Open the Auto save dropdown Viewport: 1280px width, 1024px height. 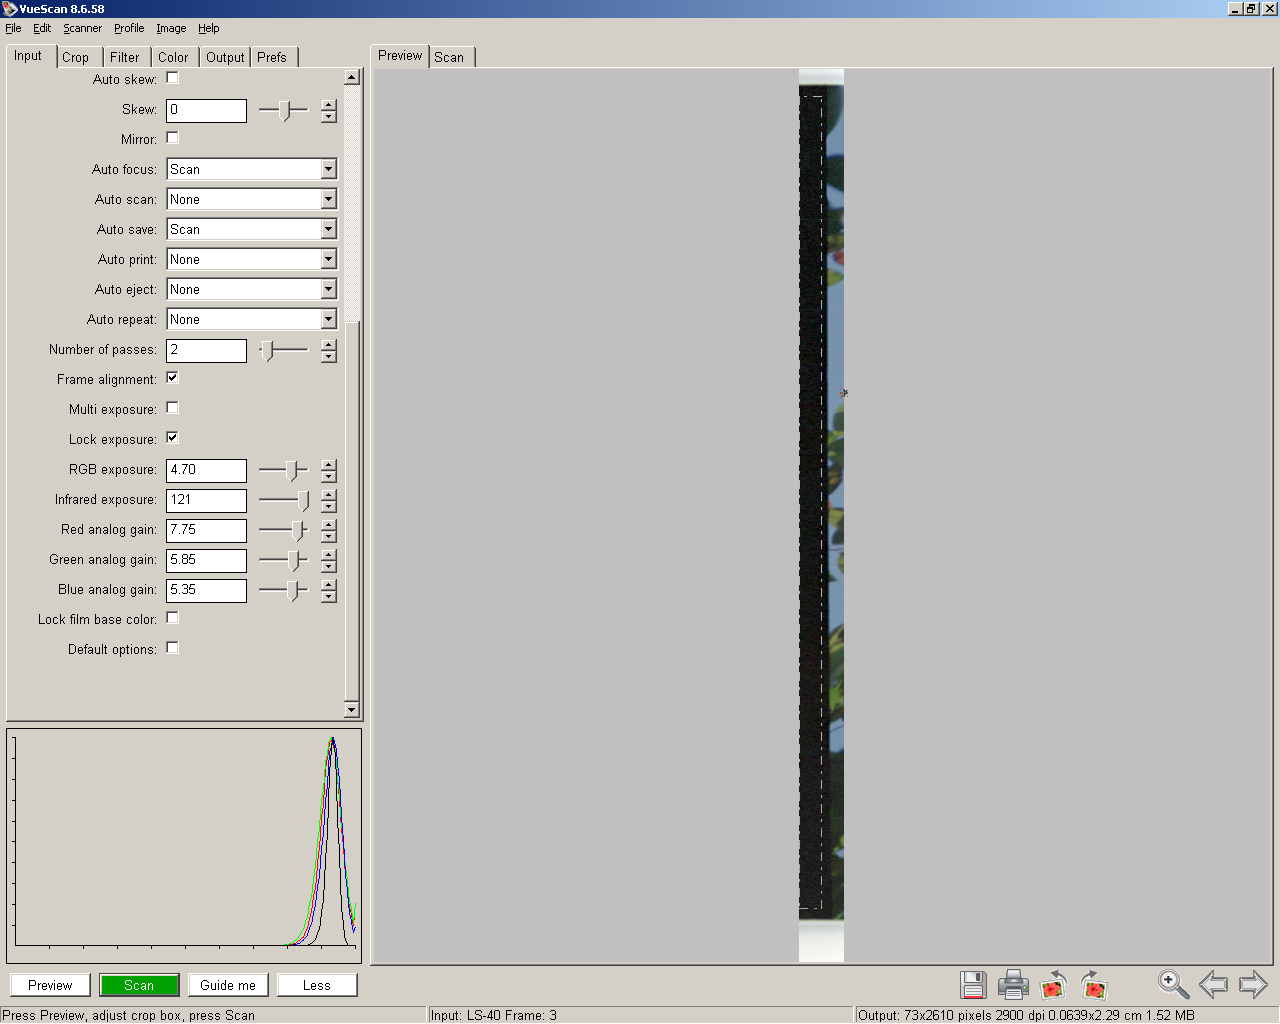pyautogui.click(x=328, y=230)
